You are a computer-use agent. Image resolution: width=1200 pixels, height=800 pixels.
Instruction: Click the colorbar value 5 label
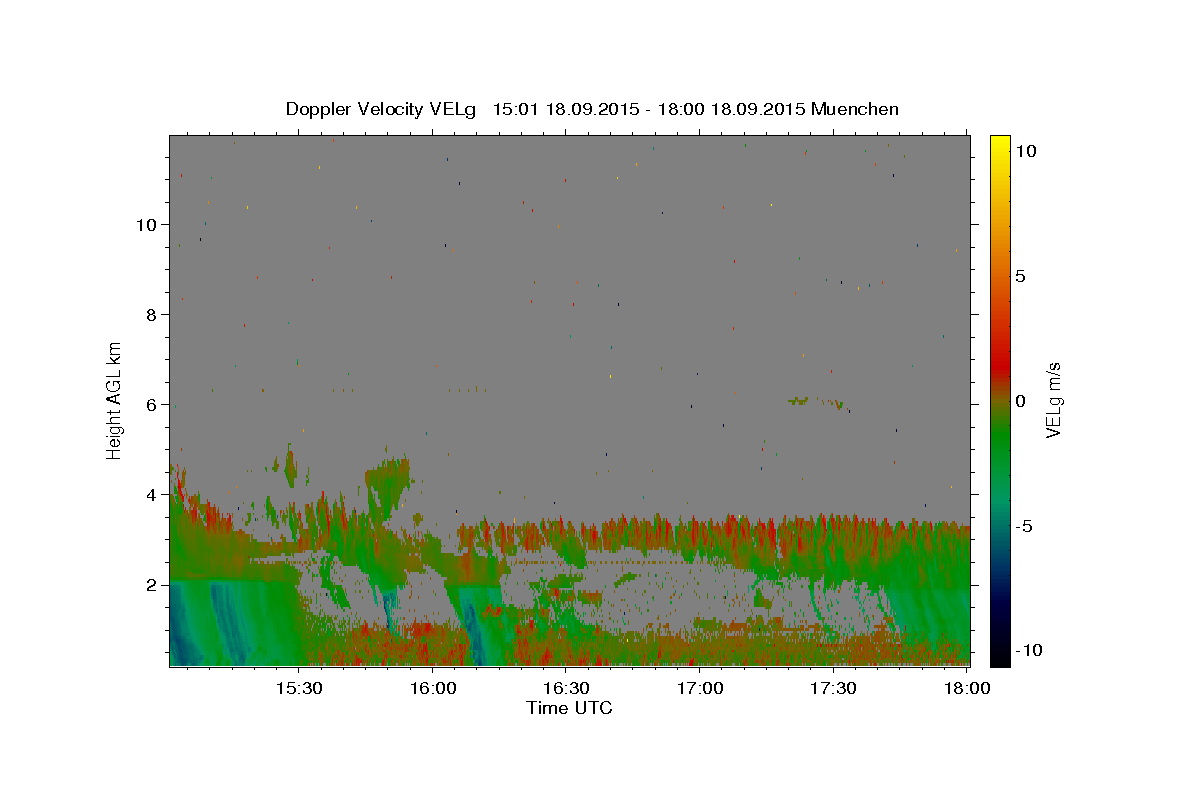pos(1020,276)
